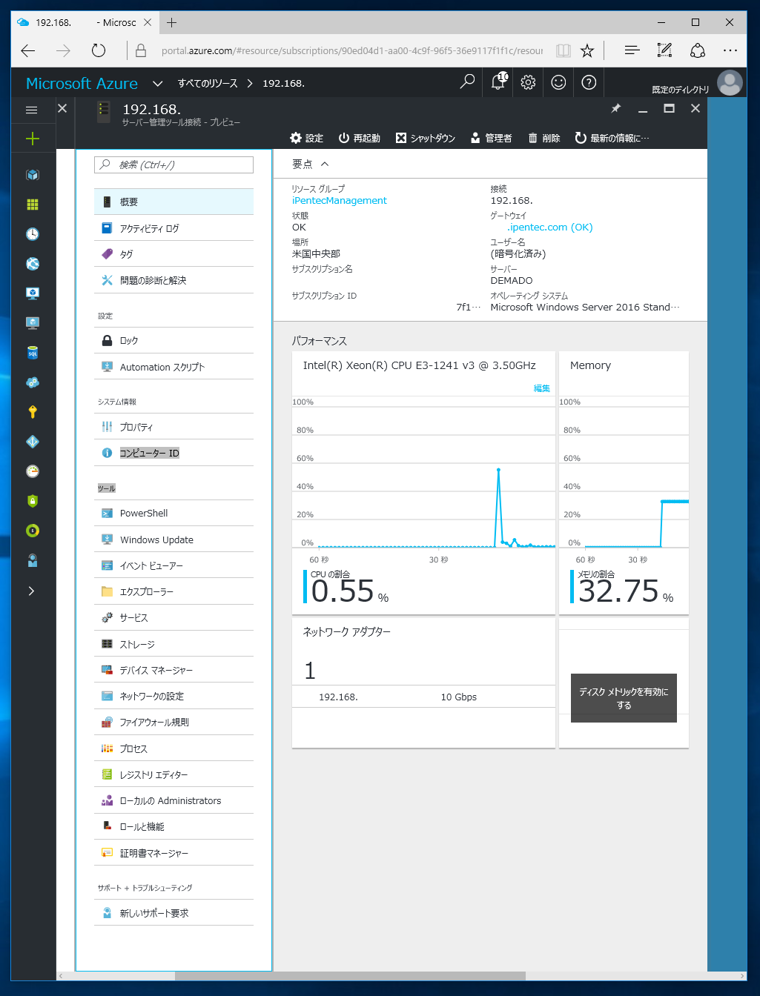Click the browser refresh button
This screenshot has width=760, height=996.
98,50
